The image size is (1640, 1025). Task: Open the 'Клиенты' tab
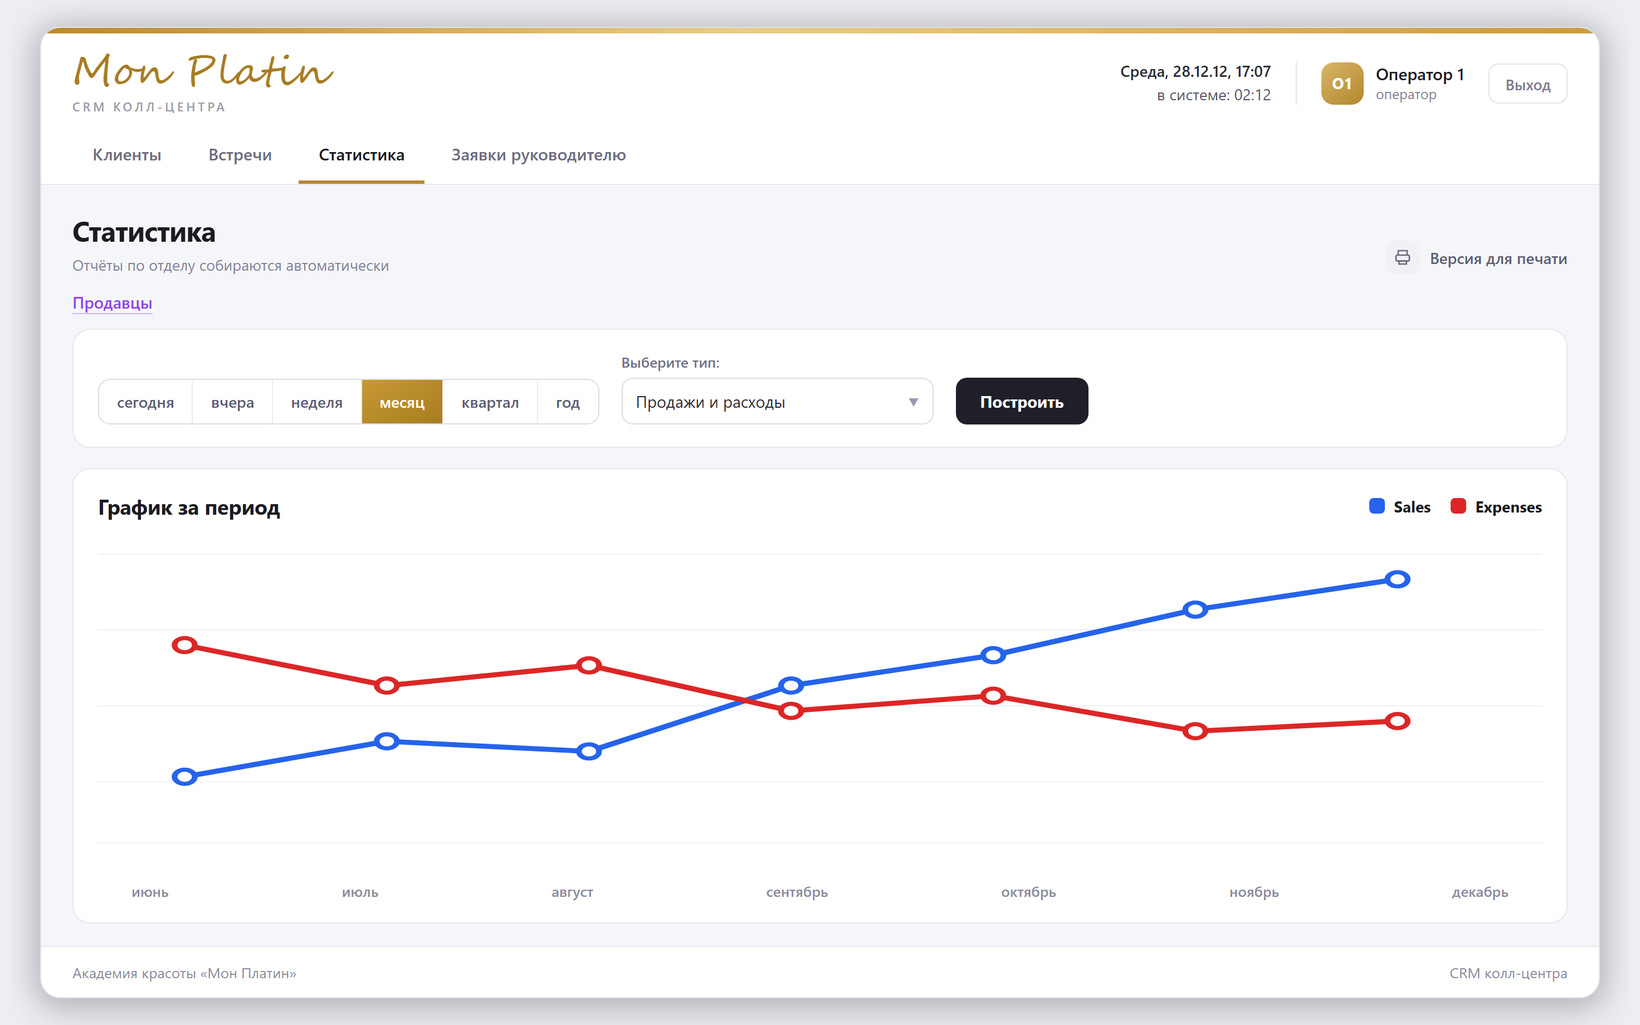(x=127, y=155)
